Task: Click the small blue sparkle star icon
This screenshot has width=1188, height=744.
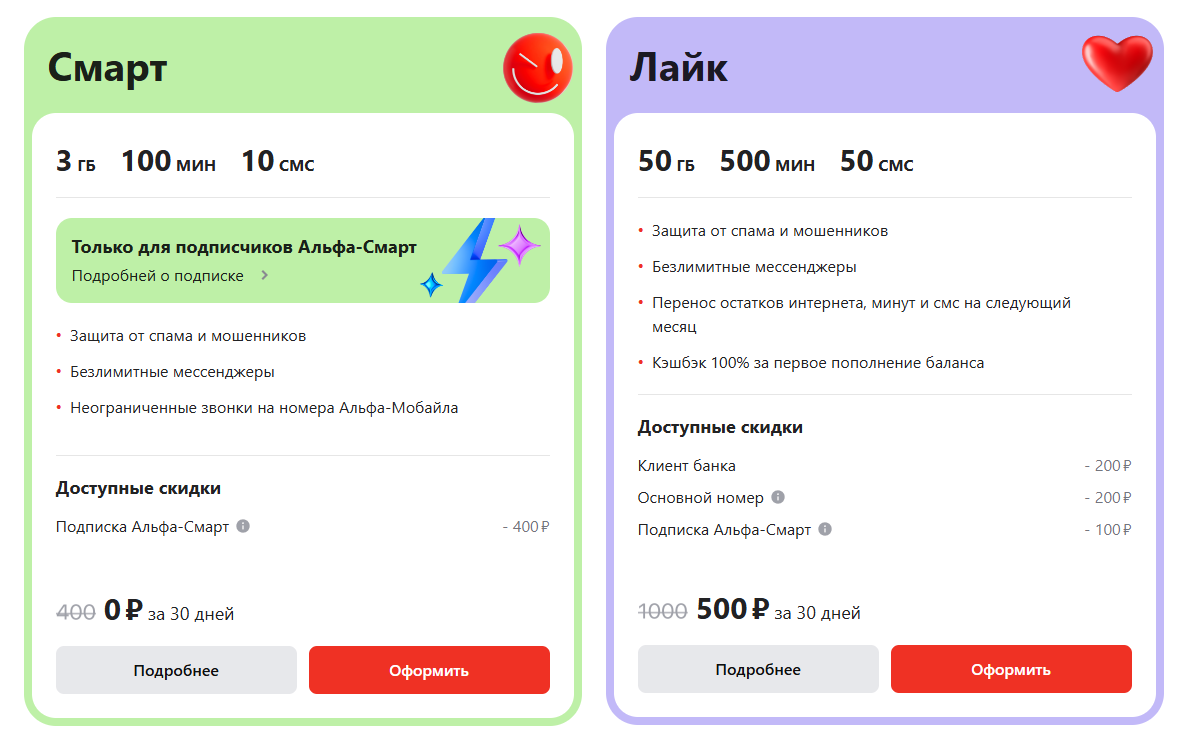Action: click(x=431, y=285)
